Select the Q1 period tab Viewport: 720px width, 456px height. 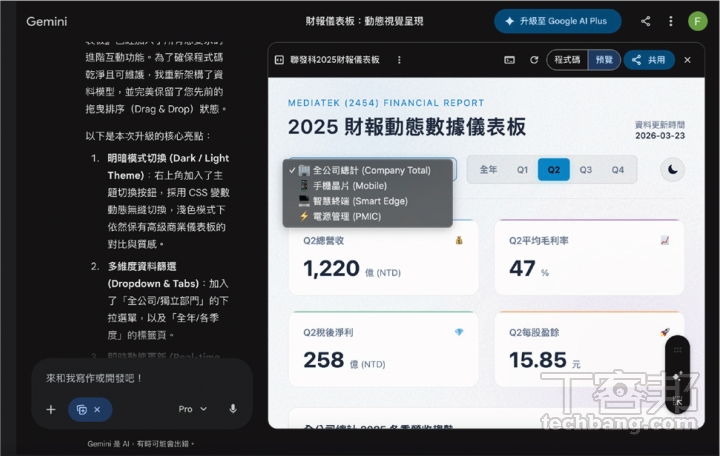(x=522, y=169)
